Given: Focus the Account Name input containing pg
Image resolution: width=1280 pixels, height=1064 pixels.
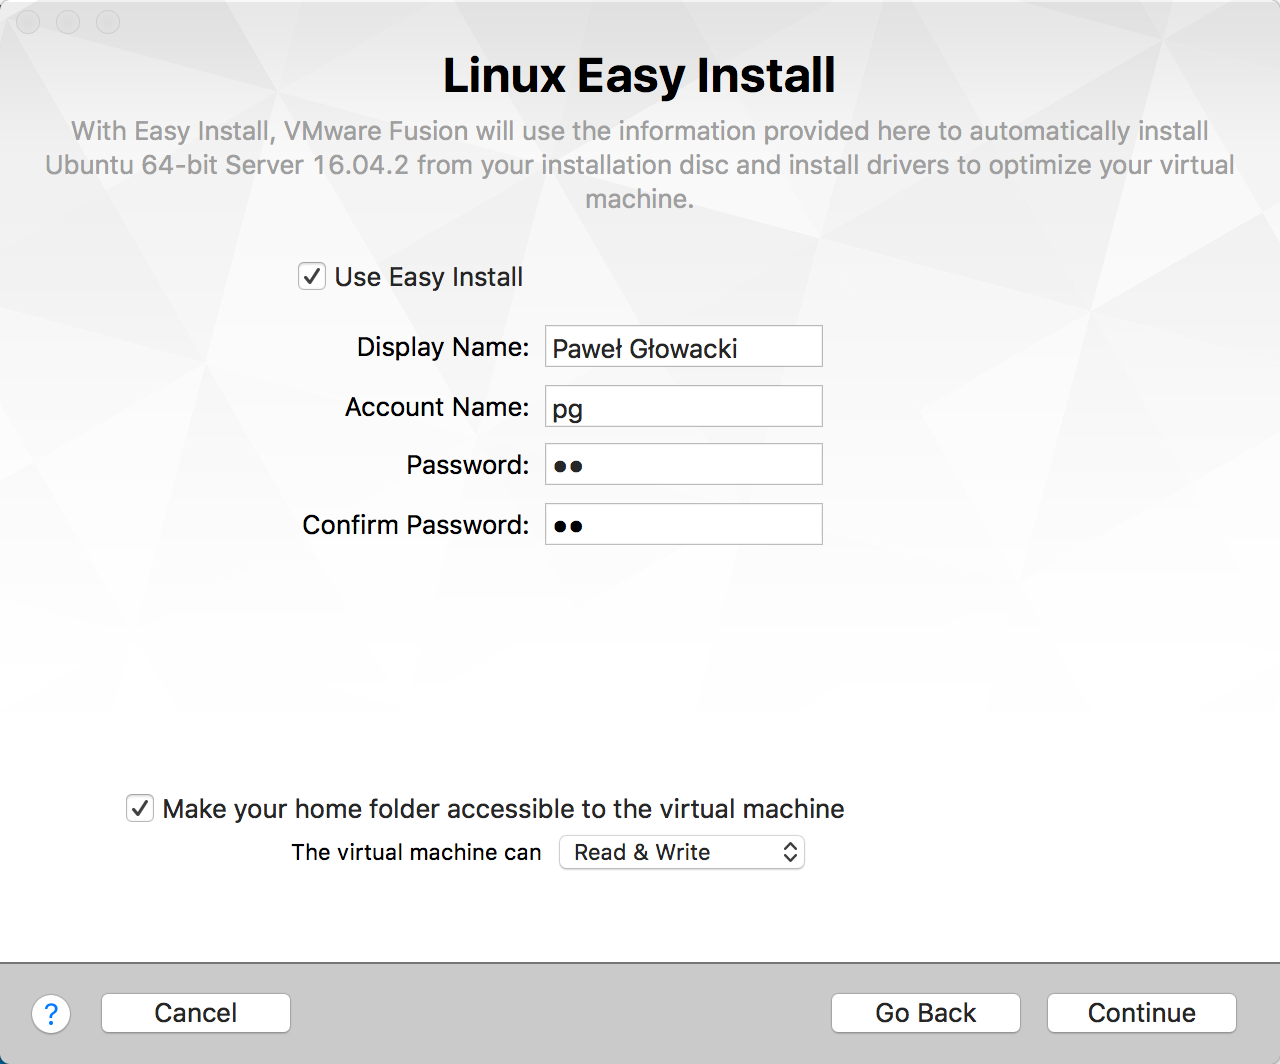Looking at the screenshot, I should point(683,407).
